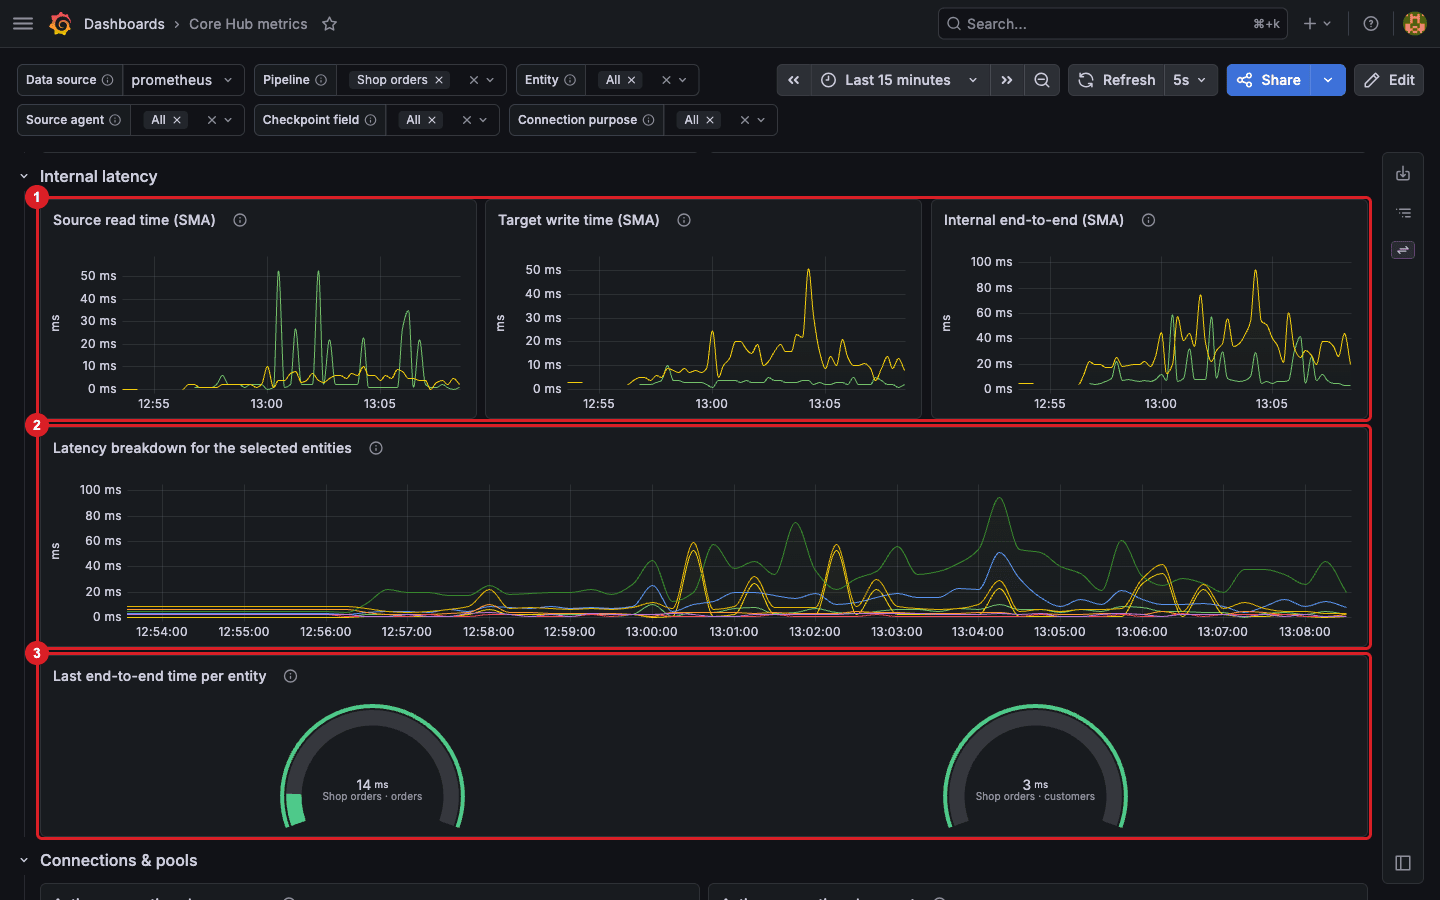Remove the All tag in Connection purpose

710,120
